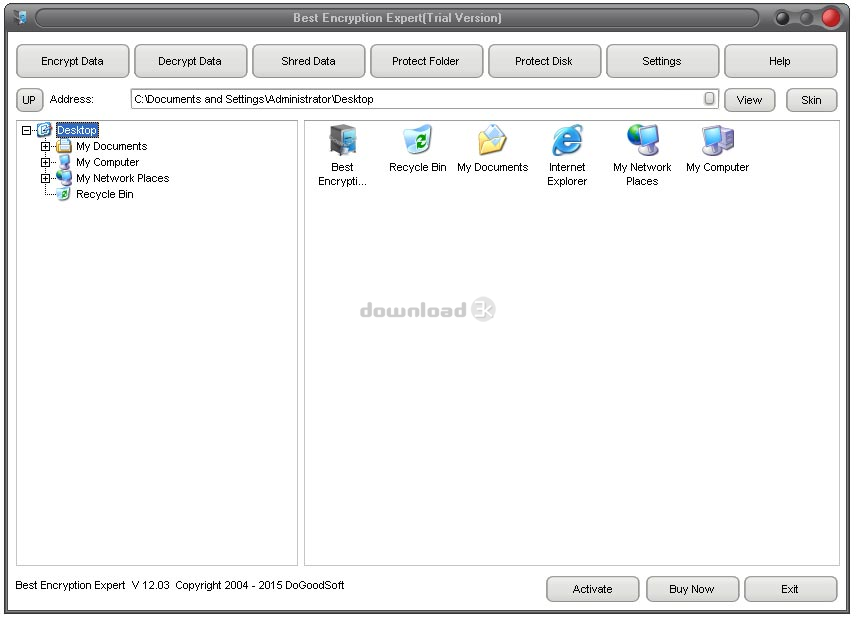Click the Help button
Screen dimensions: 857x618
[x=780, y=61]
